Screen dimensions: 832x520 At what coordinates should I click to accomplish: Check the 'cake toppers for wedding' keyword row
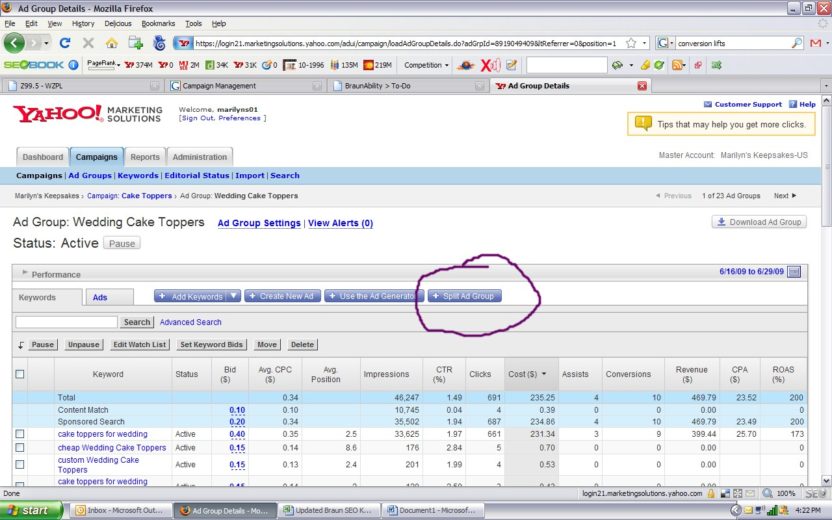[20, 434]
